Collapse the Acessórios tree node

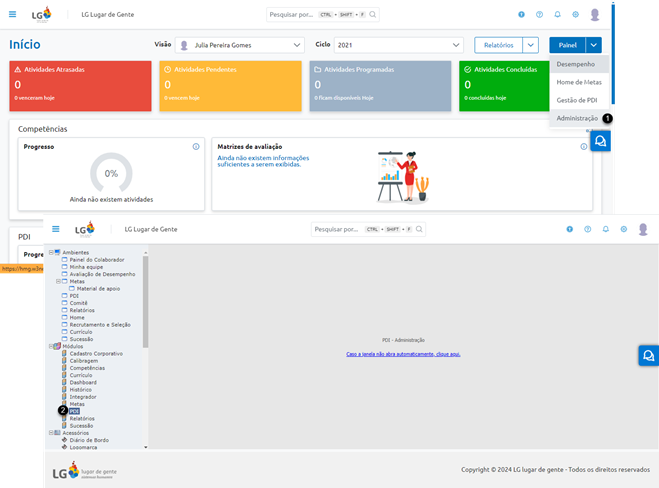[x=51, y=433]
